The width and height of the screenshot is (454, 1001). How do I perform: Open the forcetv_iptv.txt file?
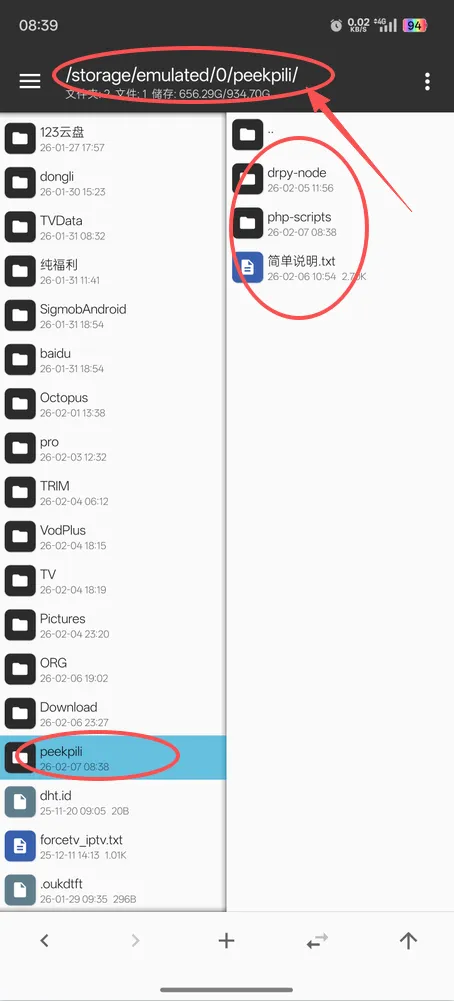pos(113,846)
